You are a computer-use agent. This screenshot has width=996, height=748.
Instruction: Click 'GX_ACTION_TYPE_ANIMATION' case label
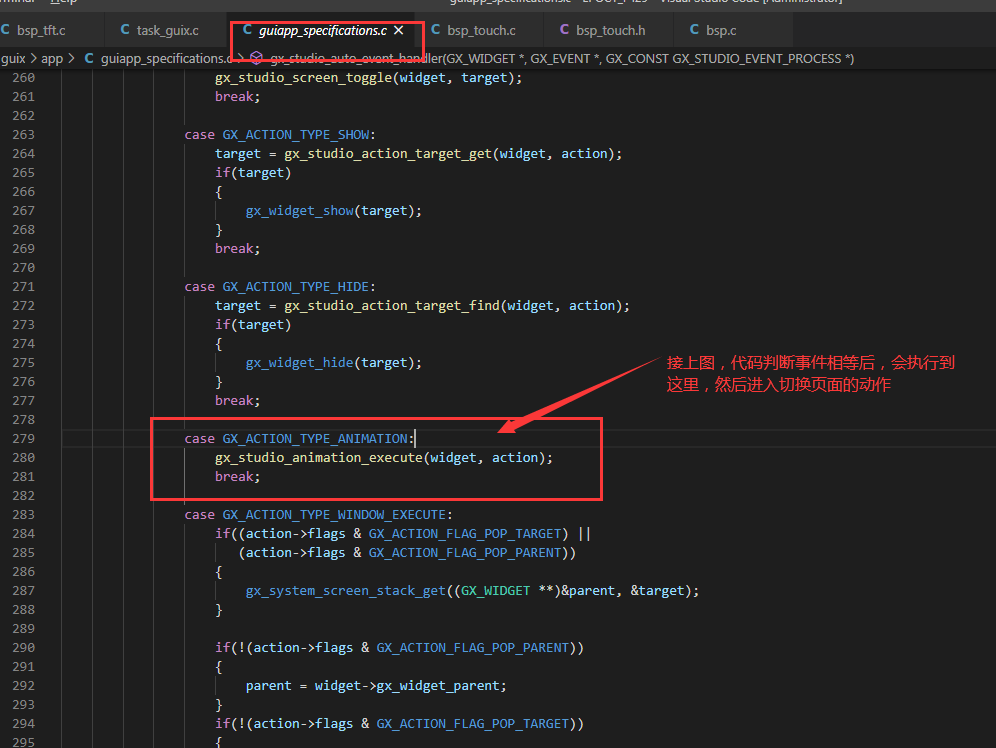point(314,439)
